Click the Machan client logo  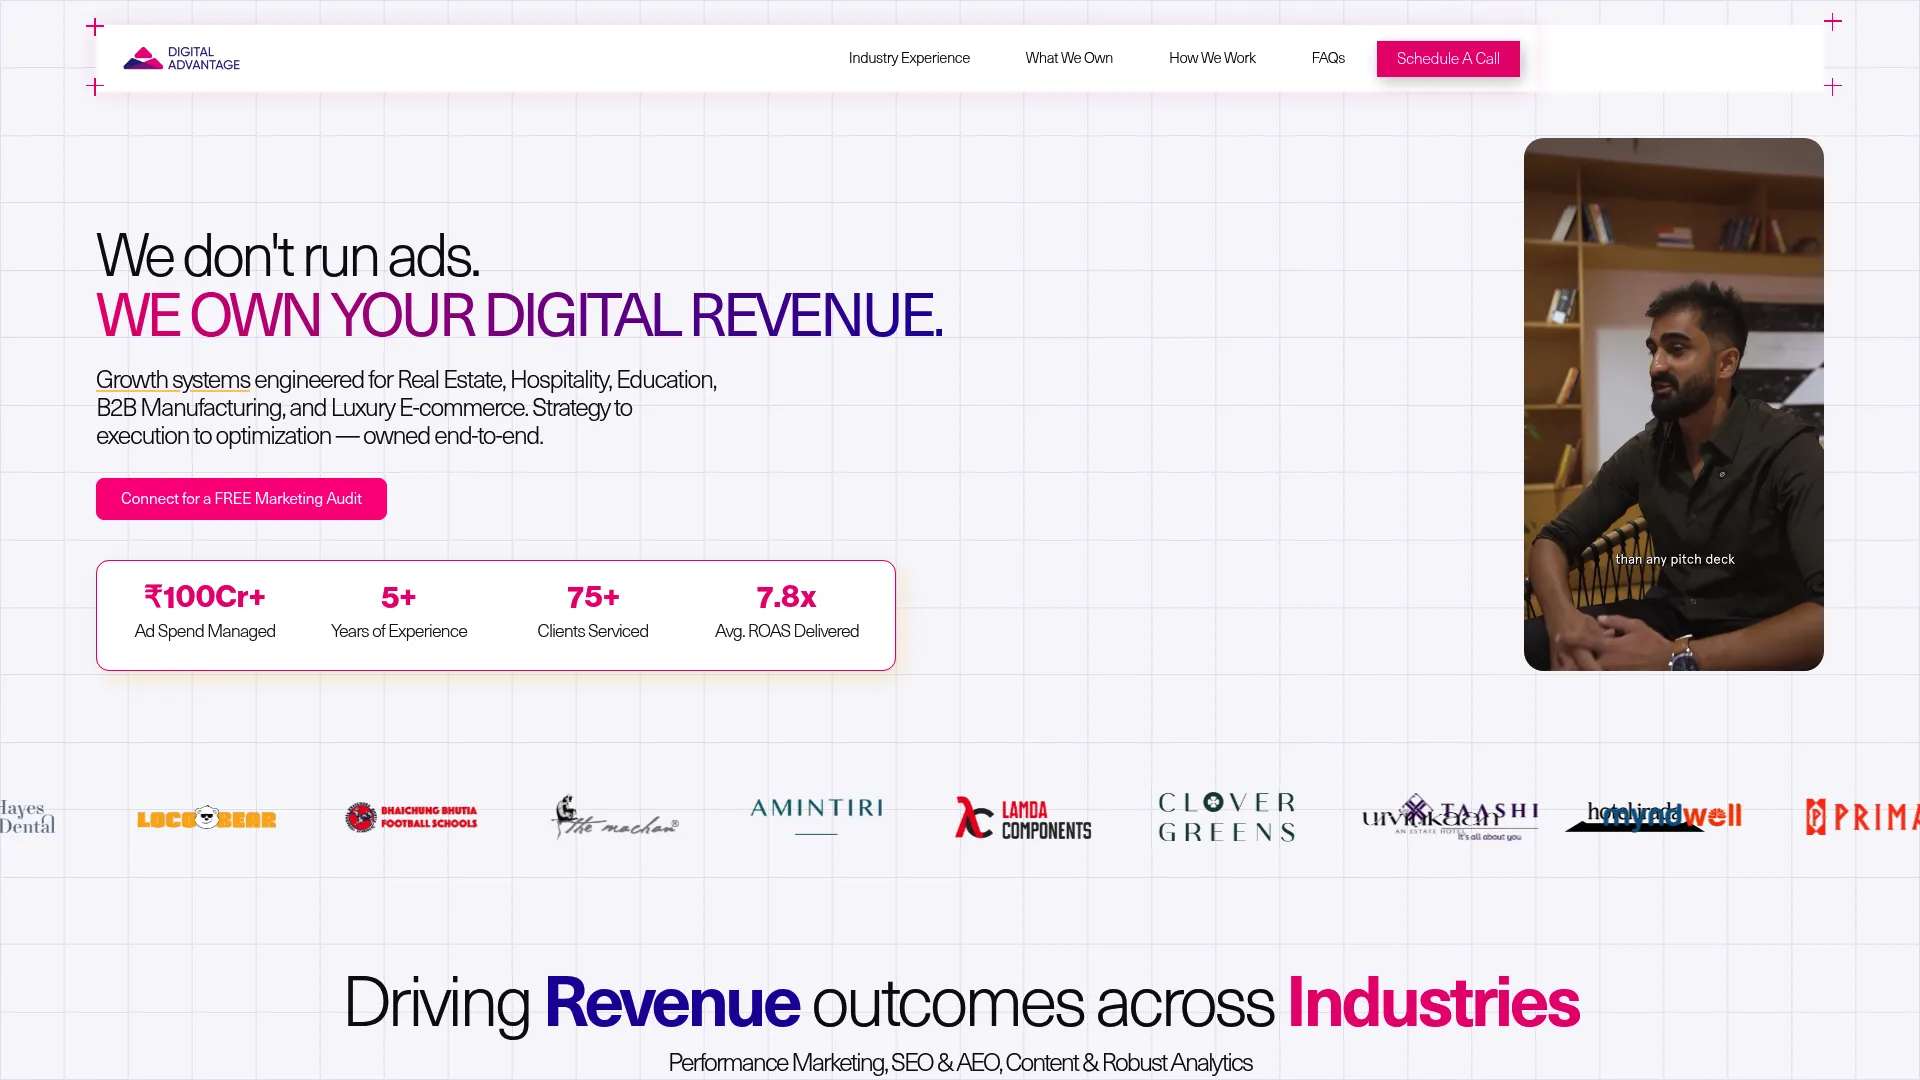click(x=614, y=818)
